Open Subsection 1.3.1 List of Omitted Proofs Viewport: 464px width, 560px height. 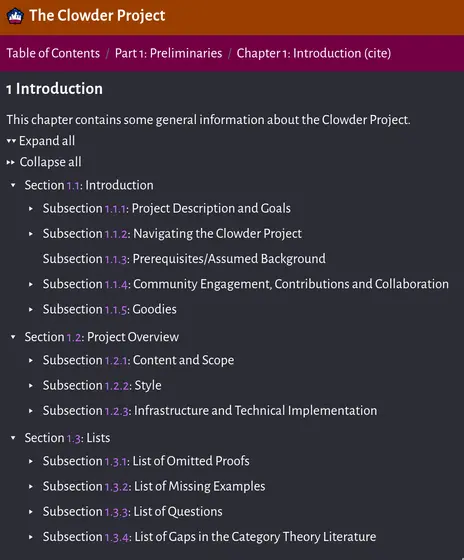pos(146,461)
